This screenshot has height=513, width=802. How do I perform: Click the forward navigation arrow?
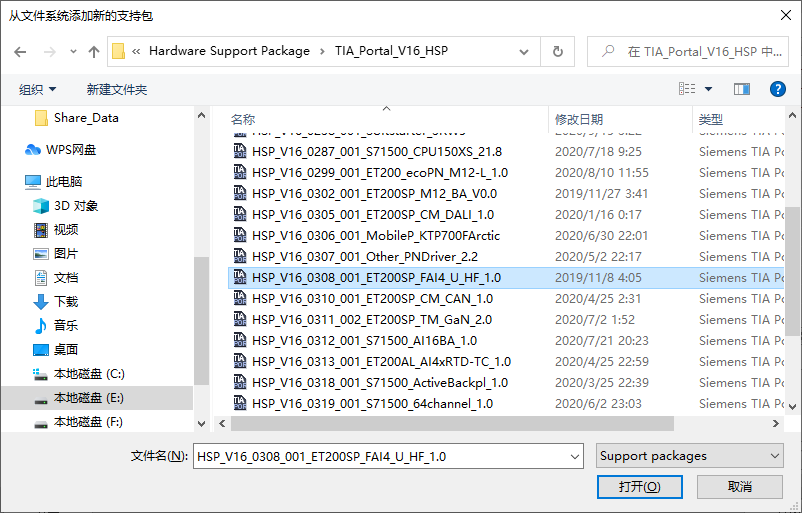pyautogui.click(x=49, y=52)
